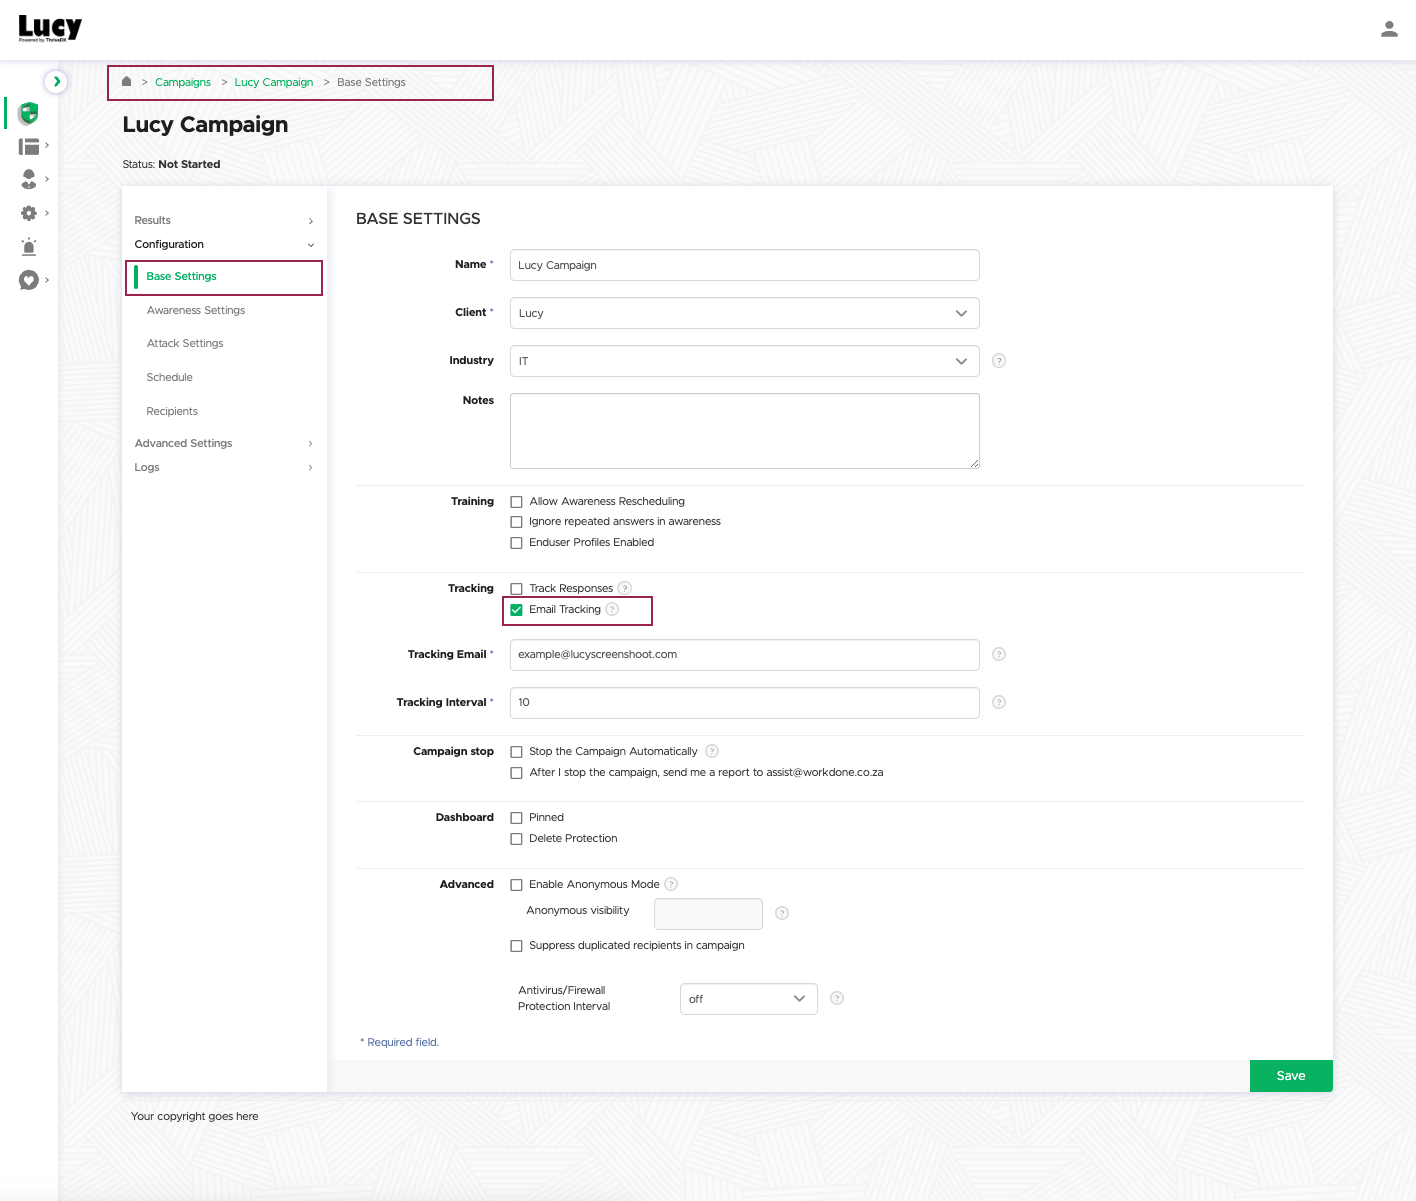Open the Industry dropdown
The width and height of the screenshot is (1416, 1201).
tap(744, 361)
